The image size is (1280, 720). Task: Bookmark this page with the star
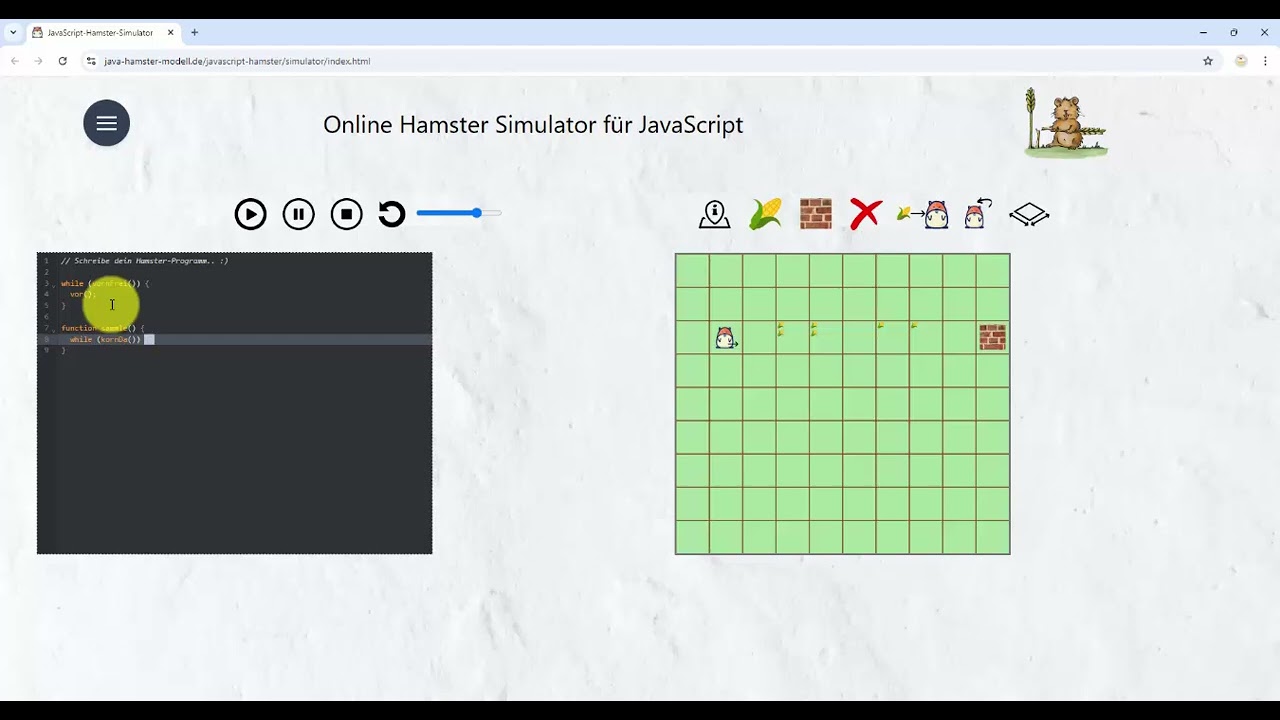coord(1208,61)
